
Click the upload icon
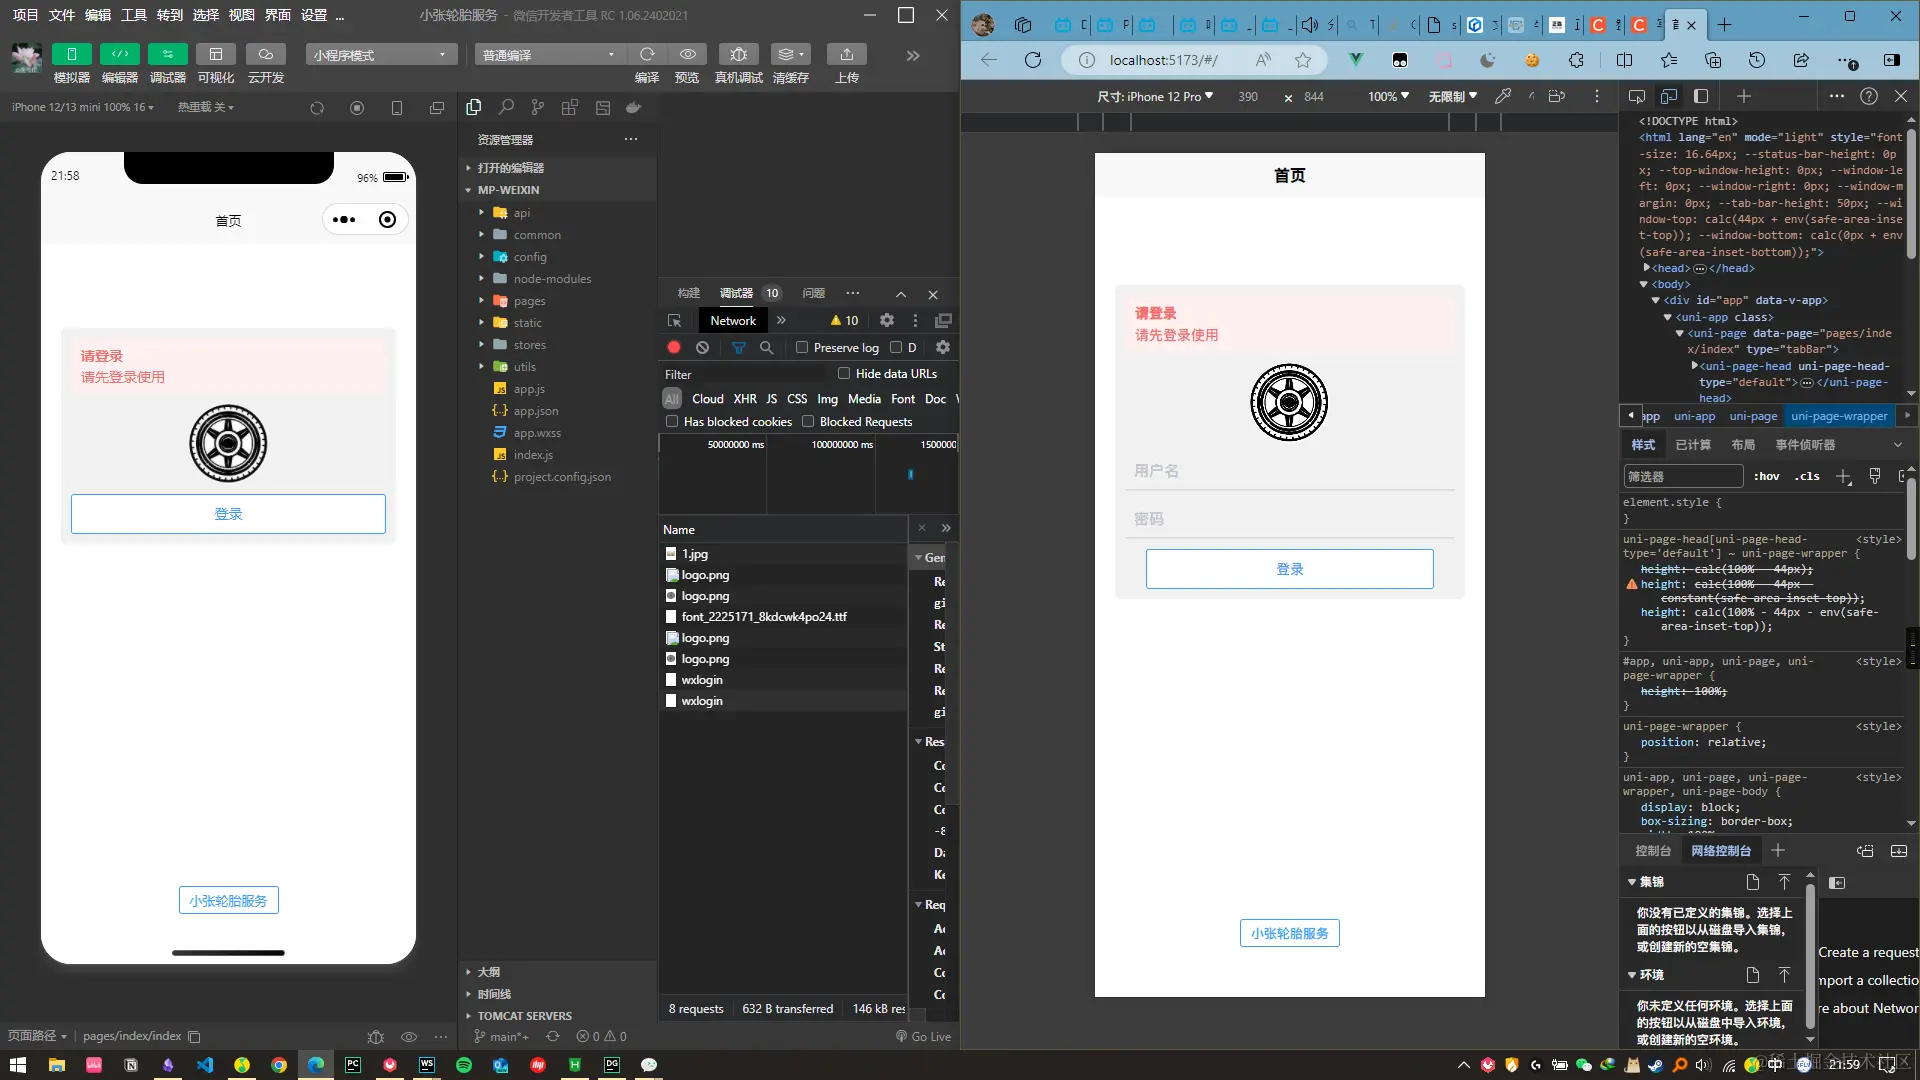tap(846, 54)
